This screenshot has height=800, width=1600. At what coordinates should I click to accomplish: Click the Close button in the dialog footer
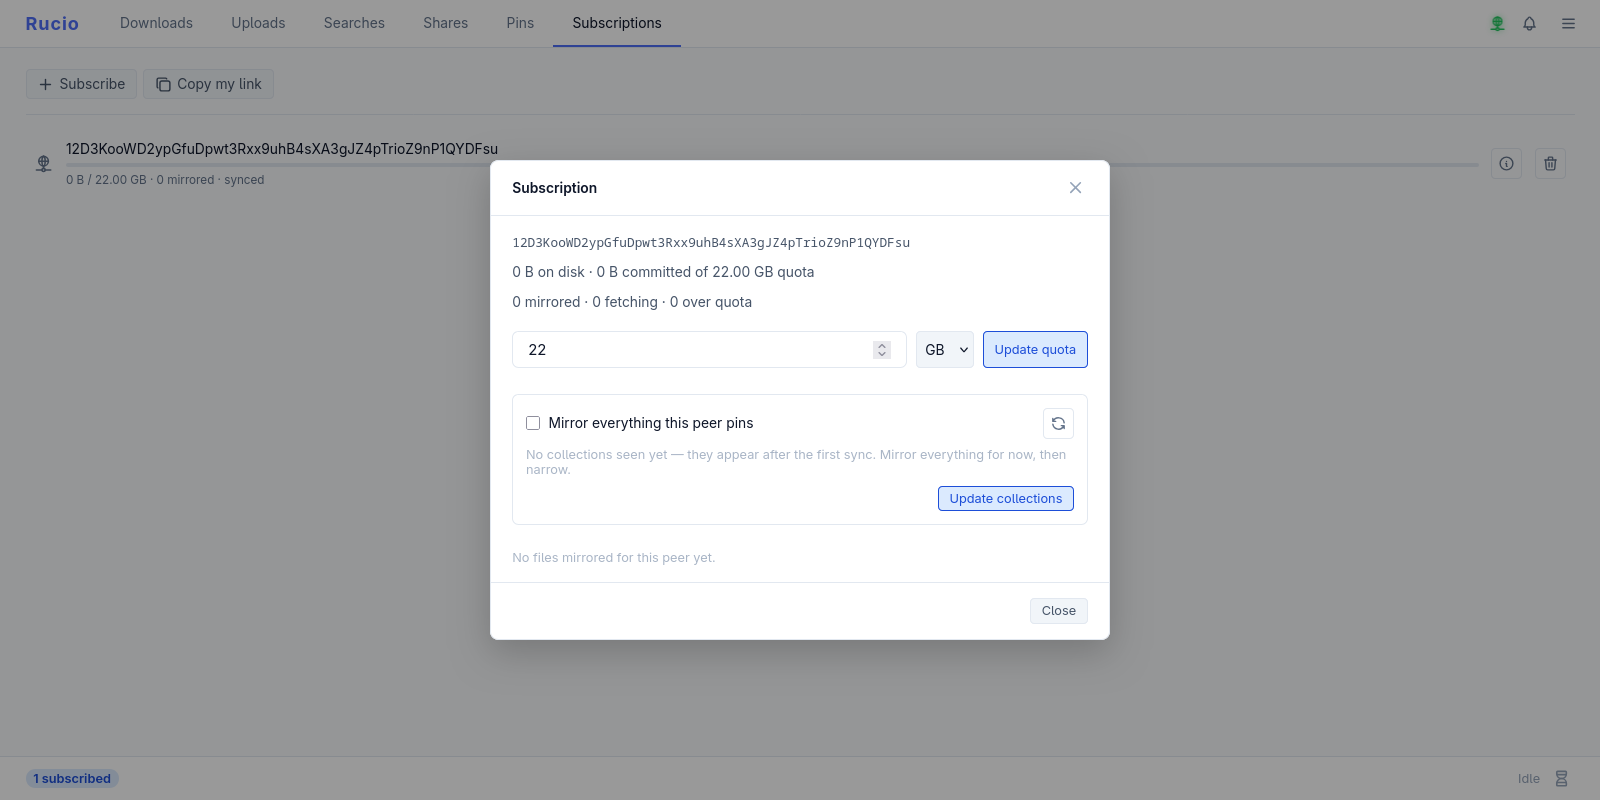pos(1059,611)
